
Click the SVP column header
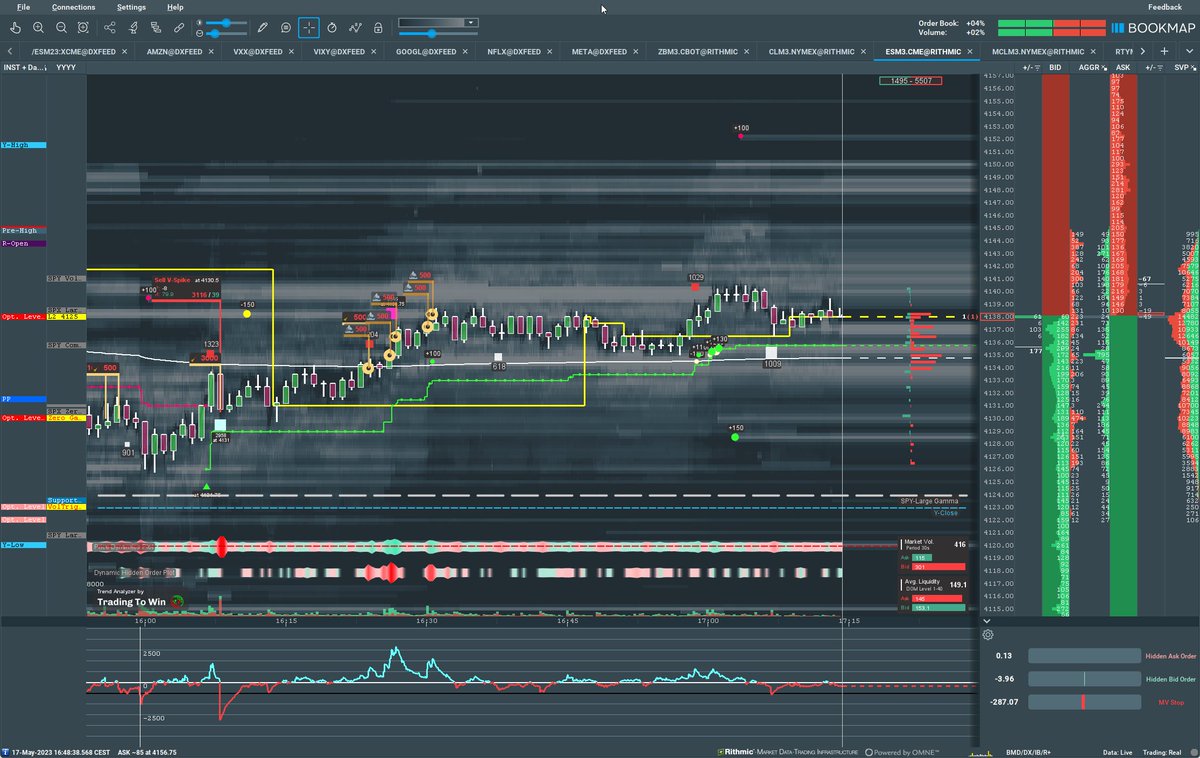pyautogui.click(x=1182, y=67)
